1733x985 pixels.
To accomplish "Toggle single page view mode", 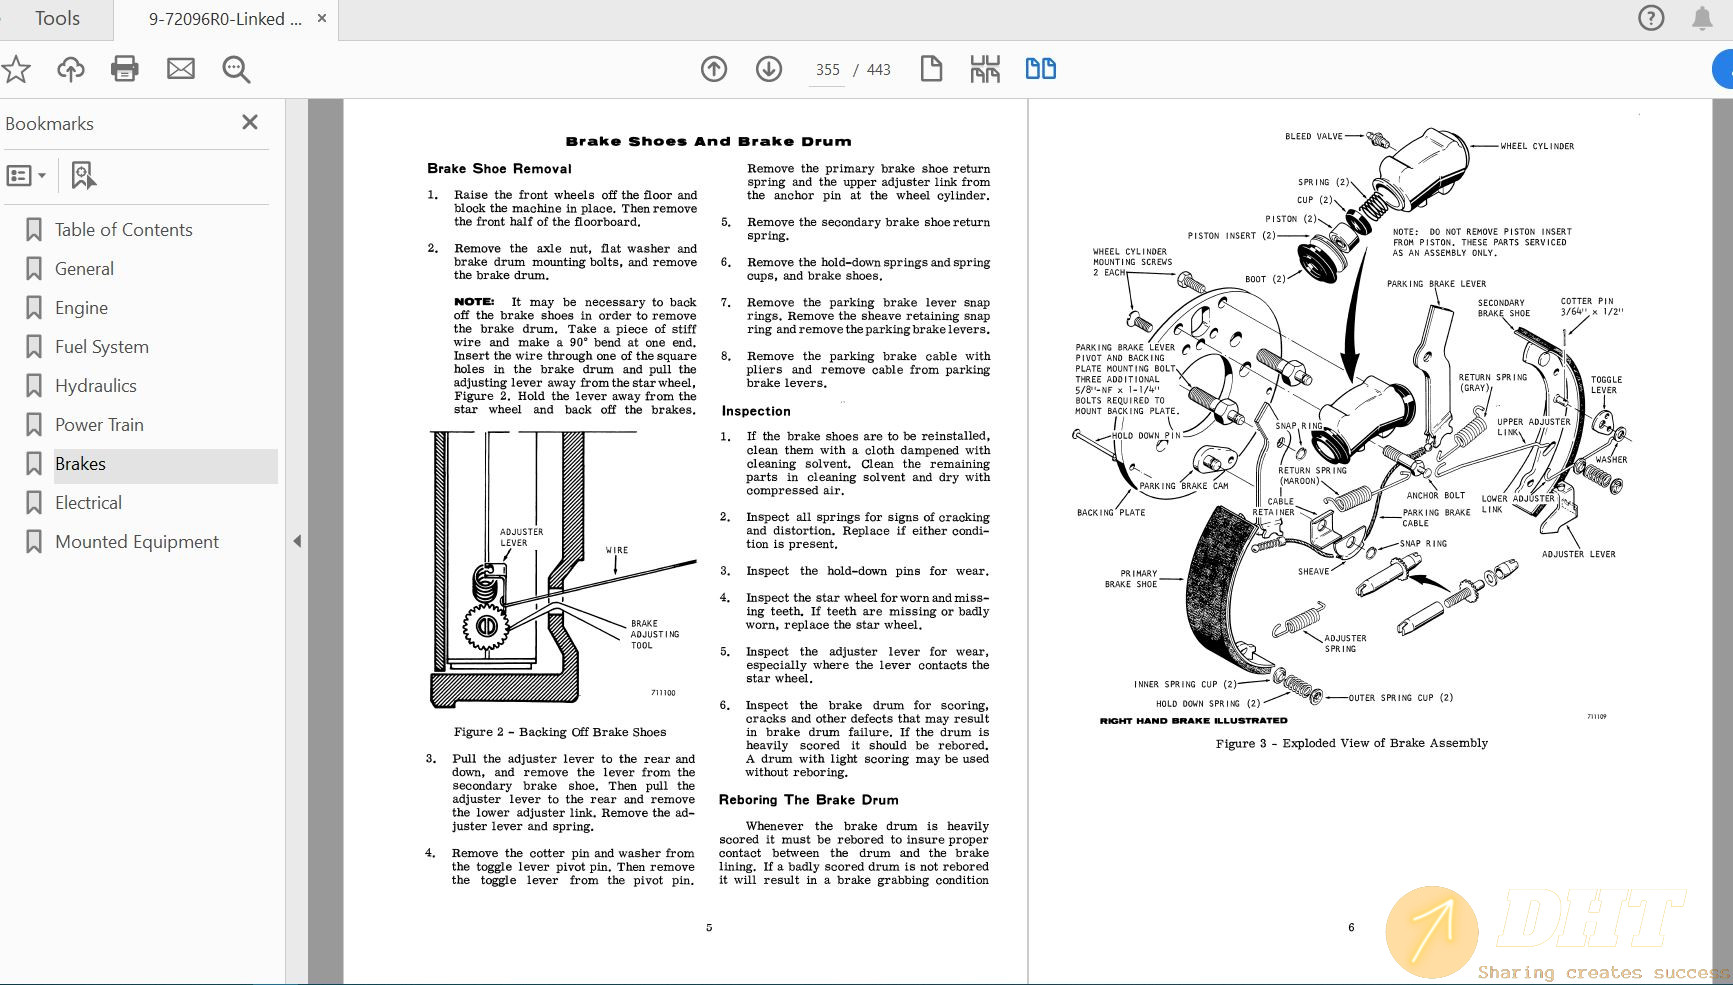I will [931, 69].
